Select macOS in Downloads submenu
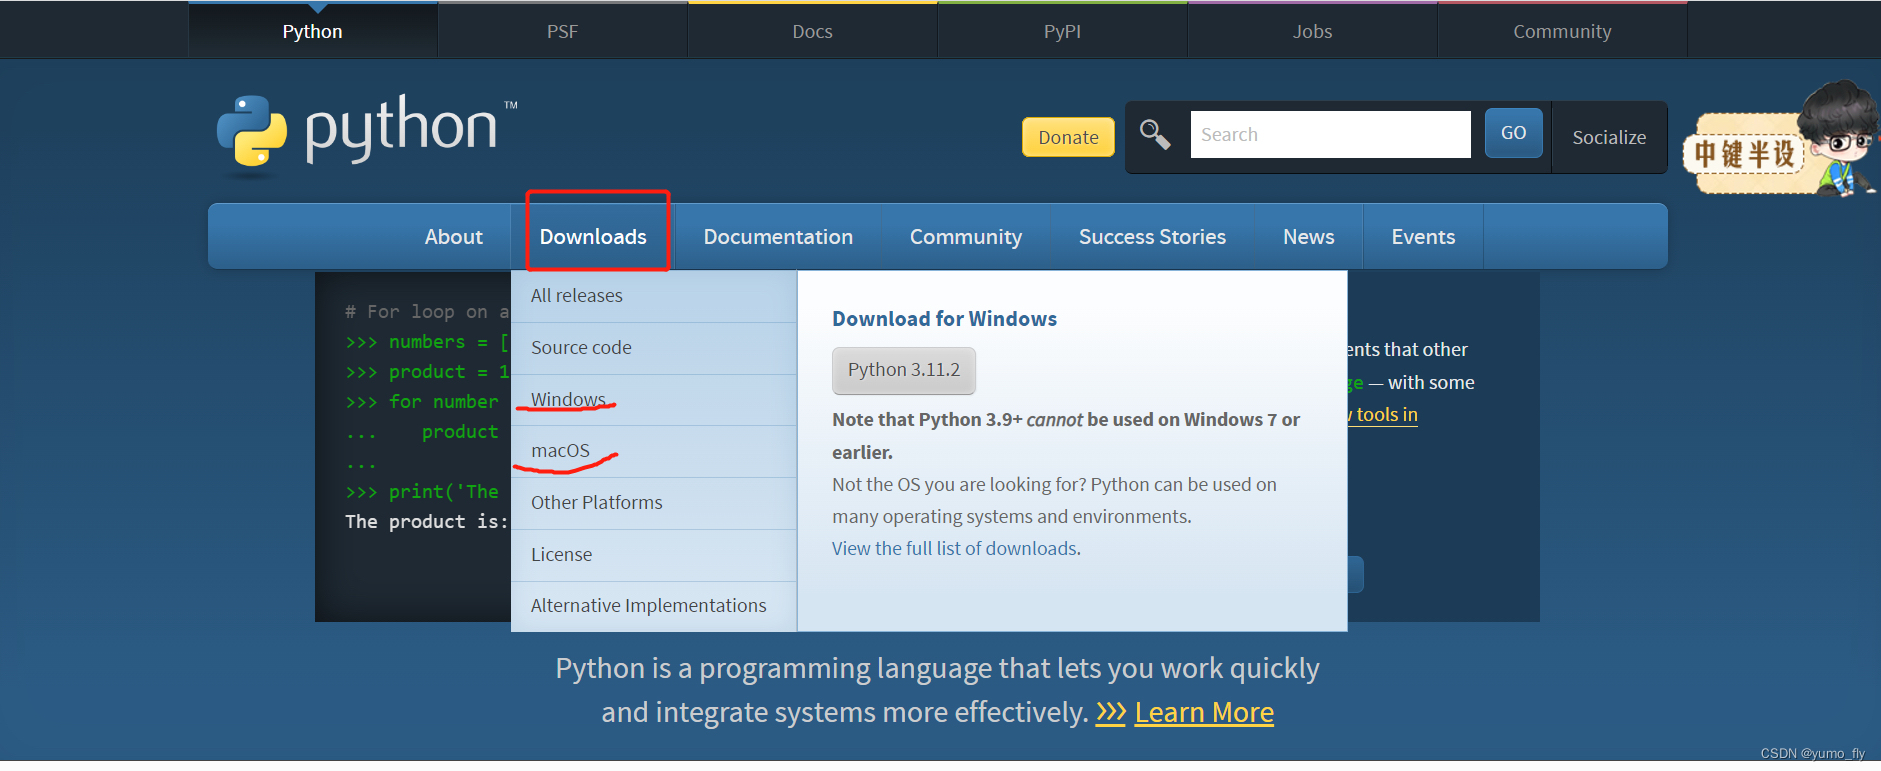 tap(654, 451)
